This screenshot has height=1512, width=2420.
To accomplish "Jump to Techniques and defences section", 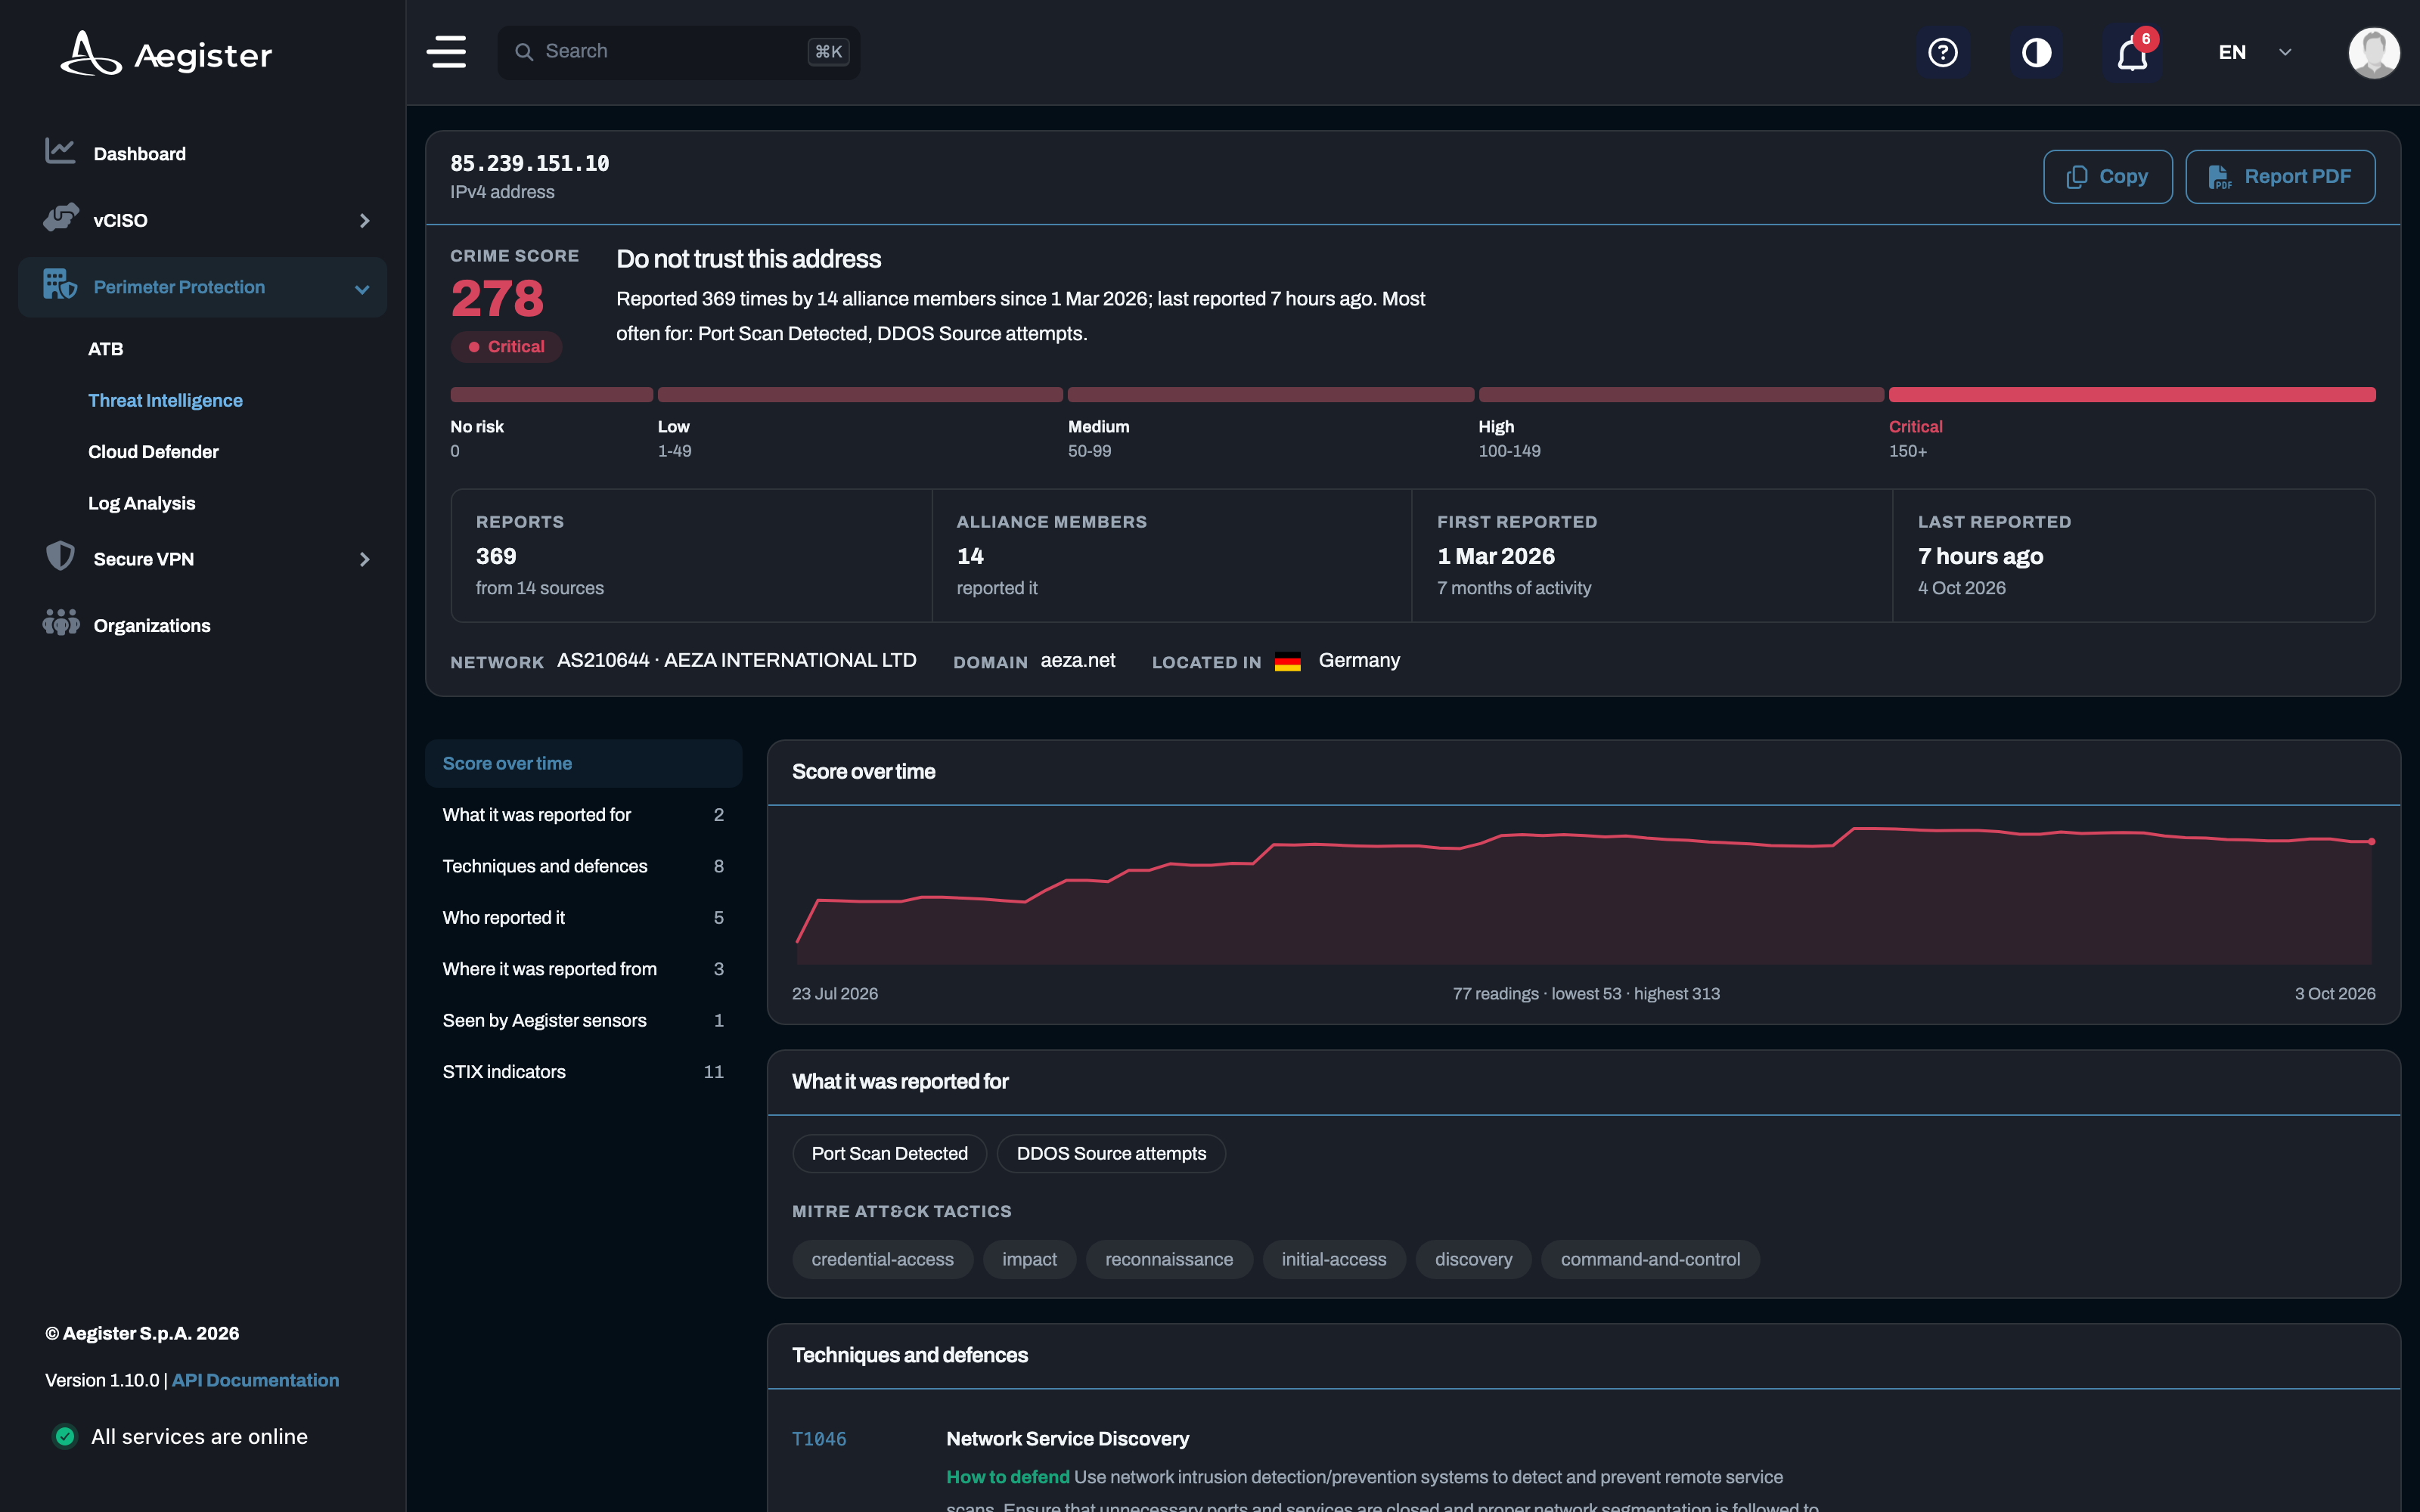I will 583,866.
